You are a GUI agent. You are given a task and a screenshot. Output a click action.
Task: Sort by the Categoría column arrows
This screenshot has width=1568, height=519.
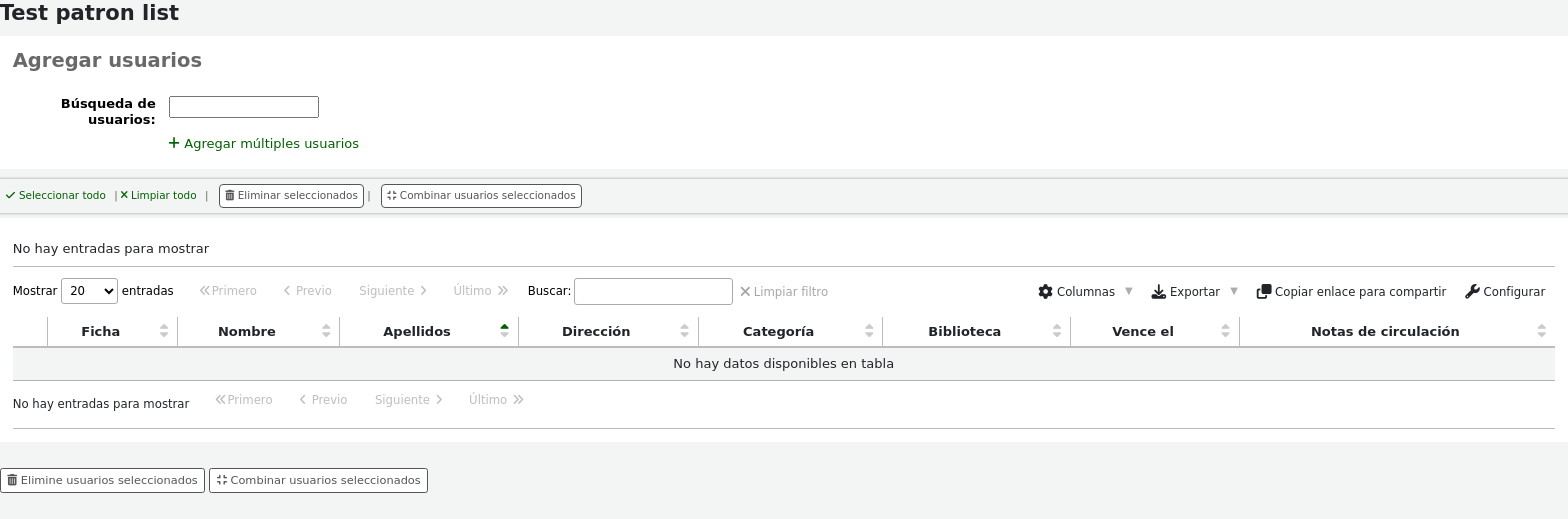869,331
